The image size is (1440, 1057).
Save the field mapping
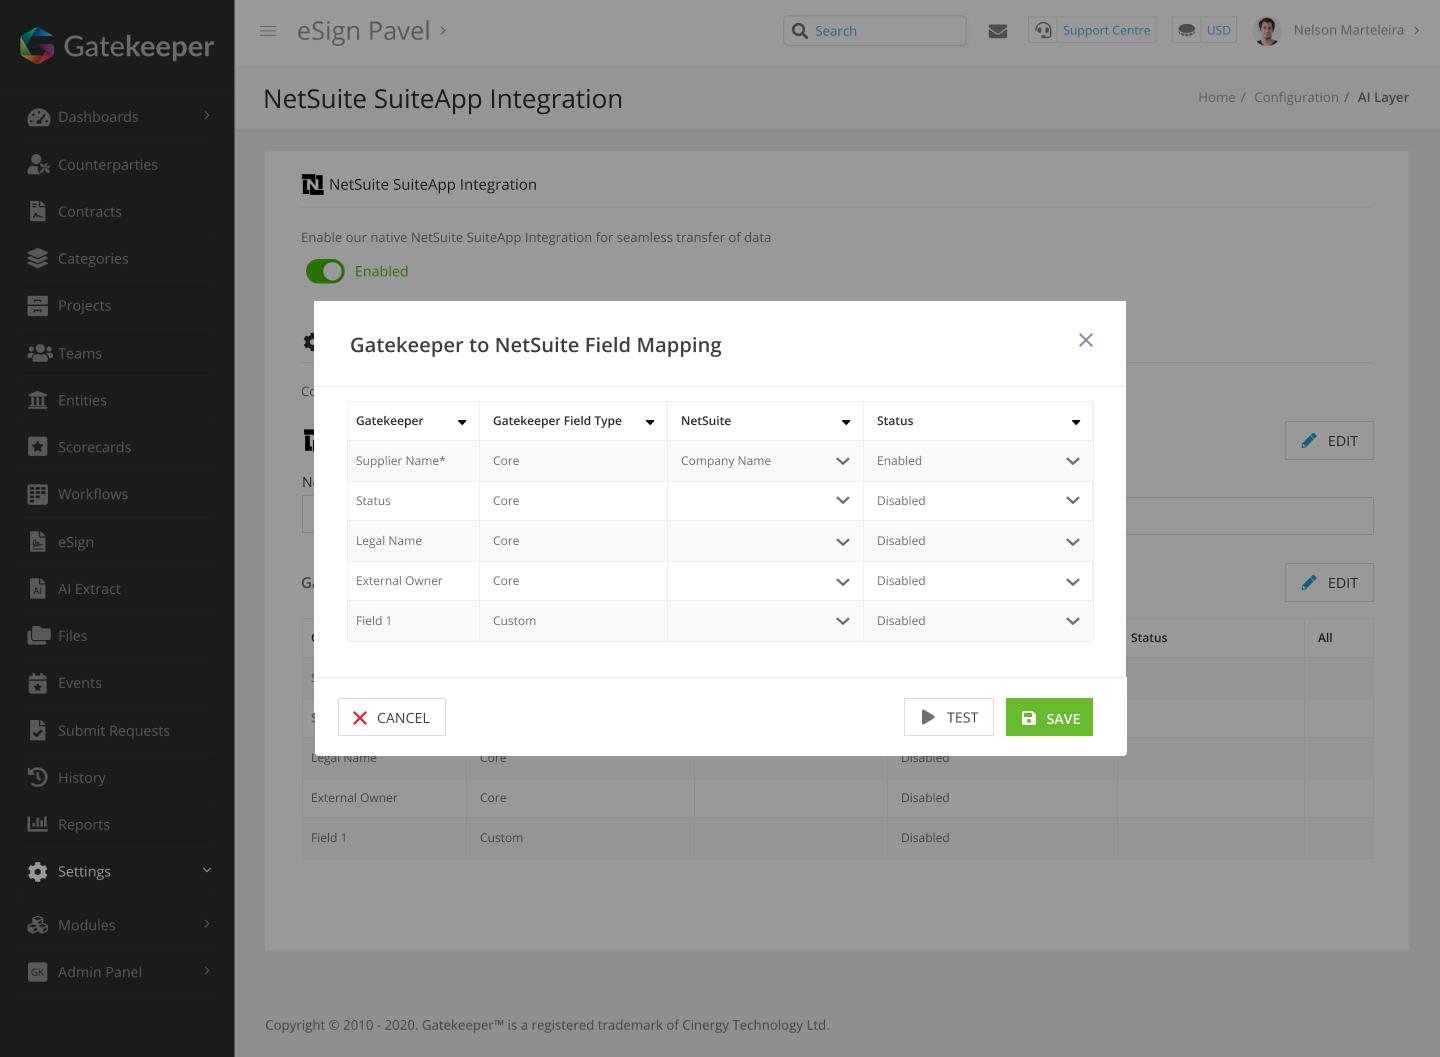coord(1049,717)
